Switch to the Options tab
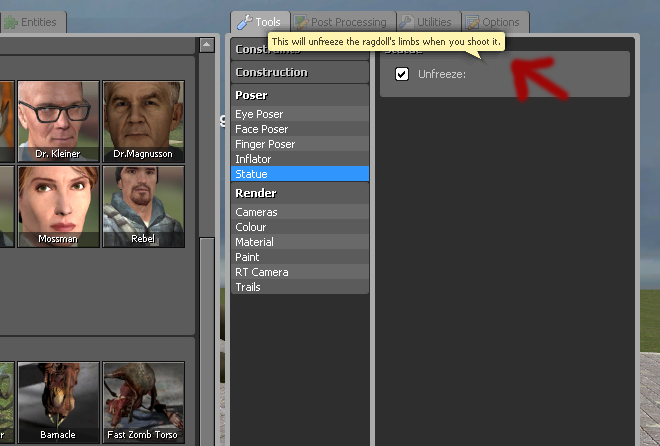660x446 pixels. pos(495,22)
